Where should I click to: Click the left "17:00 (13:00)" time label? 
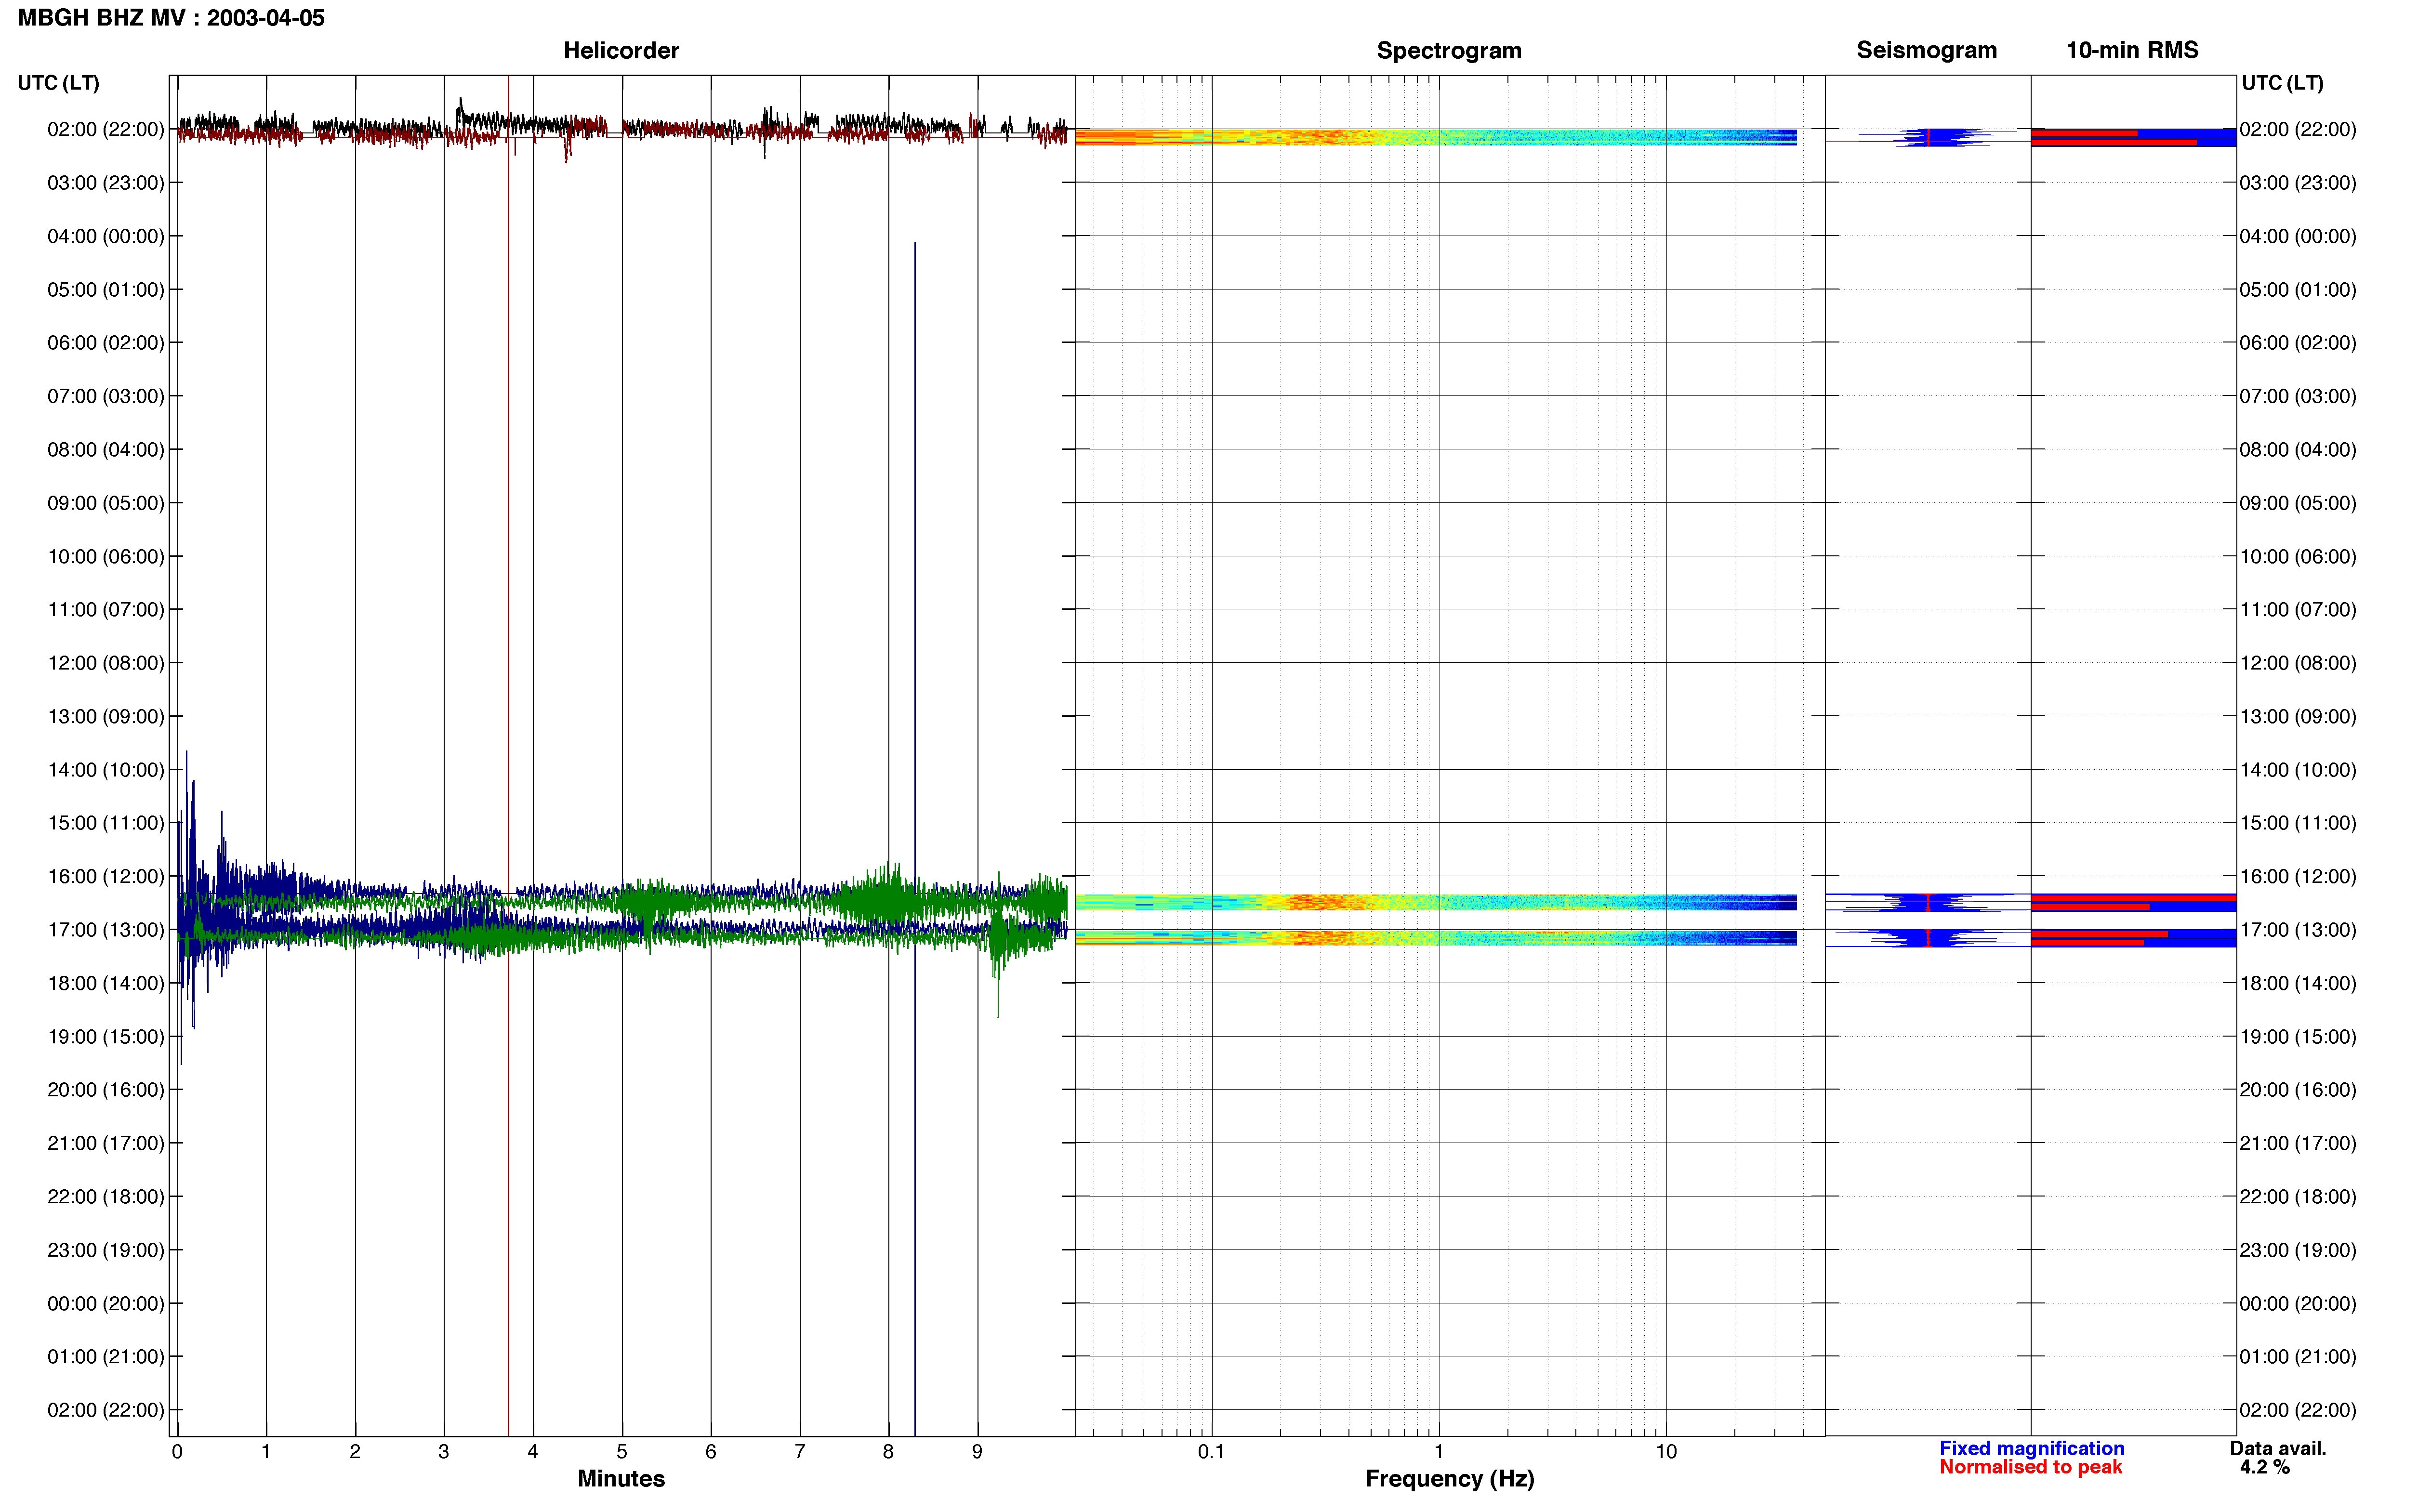(105, 929)
